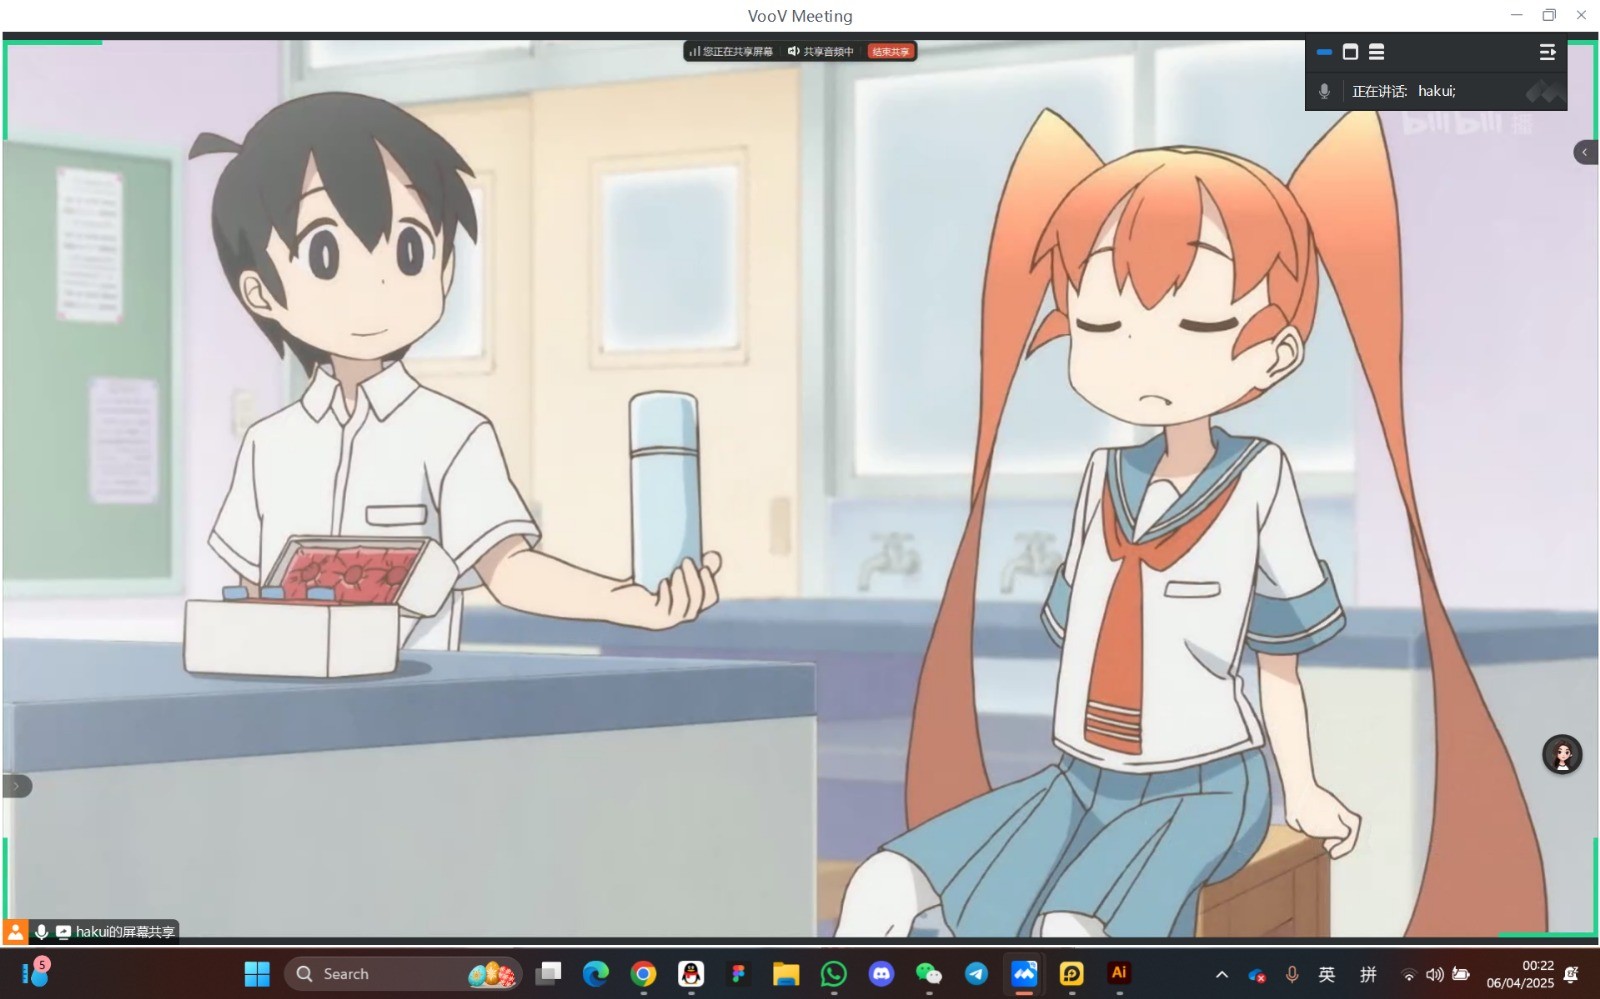
Task: Open Wi-Fi network settings tray icon
Action: click(1409, 975)
